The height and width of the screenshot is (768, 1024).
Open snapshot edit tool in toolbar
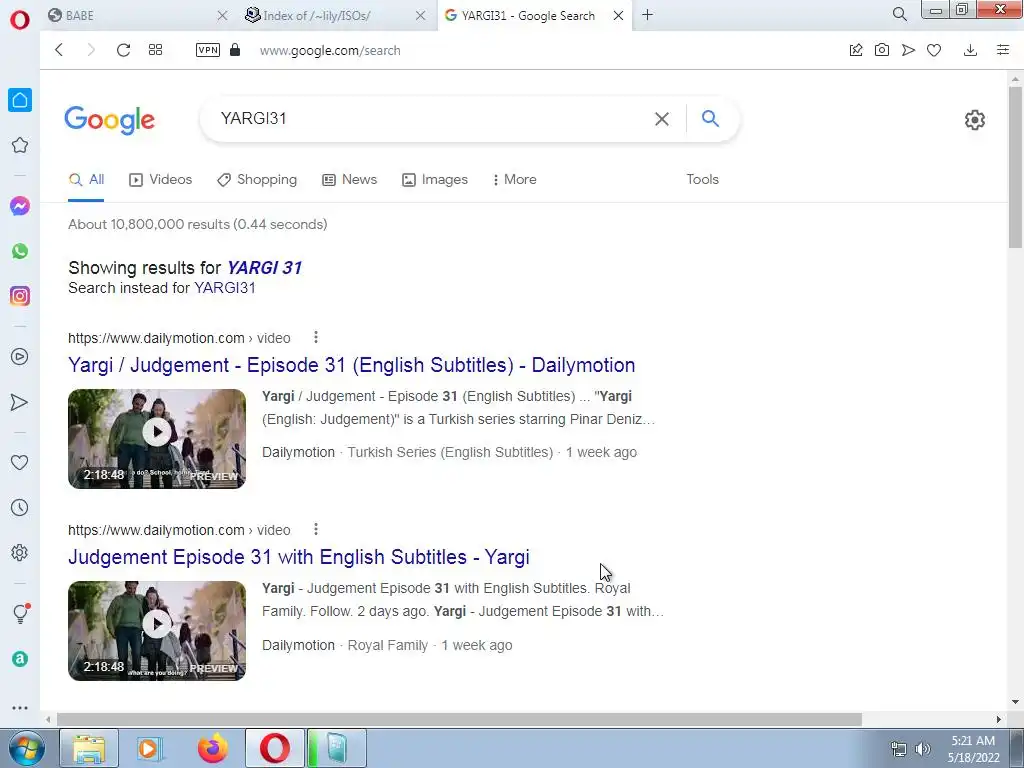(x=856, y=50)
